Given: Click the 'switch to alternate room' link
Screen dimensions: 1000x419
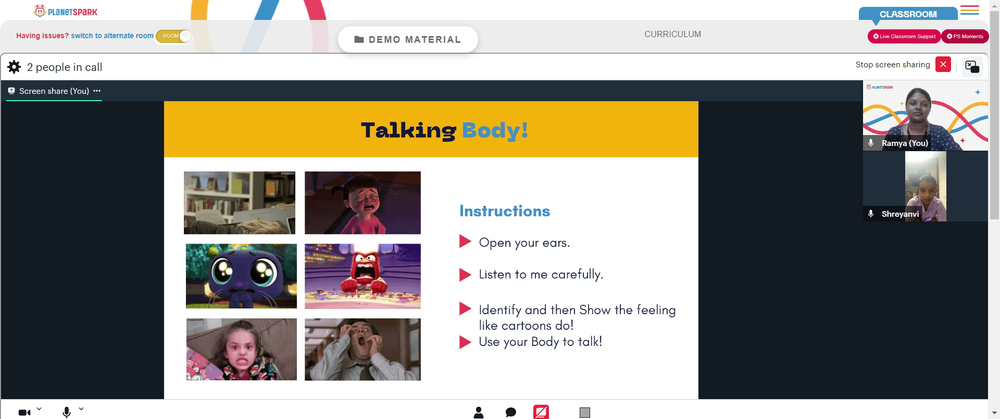Looking at the screenshot, I should (112, 36).
